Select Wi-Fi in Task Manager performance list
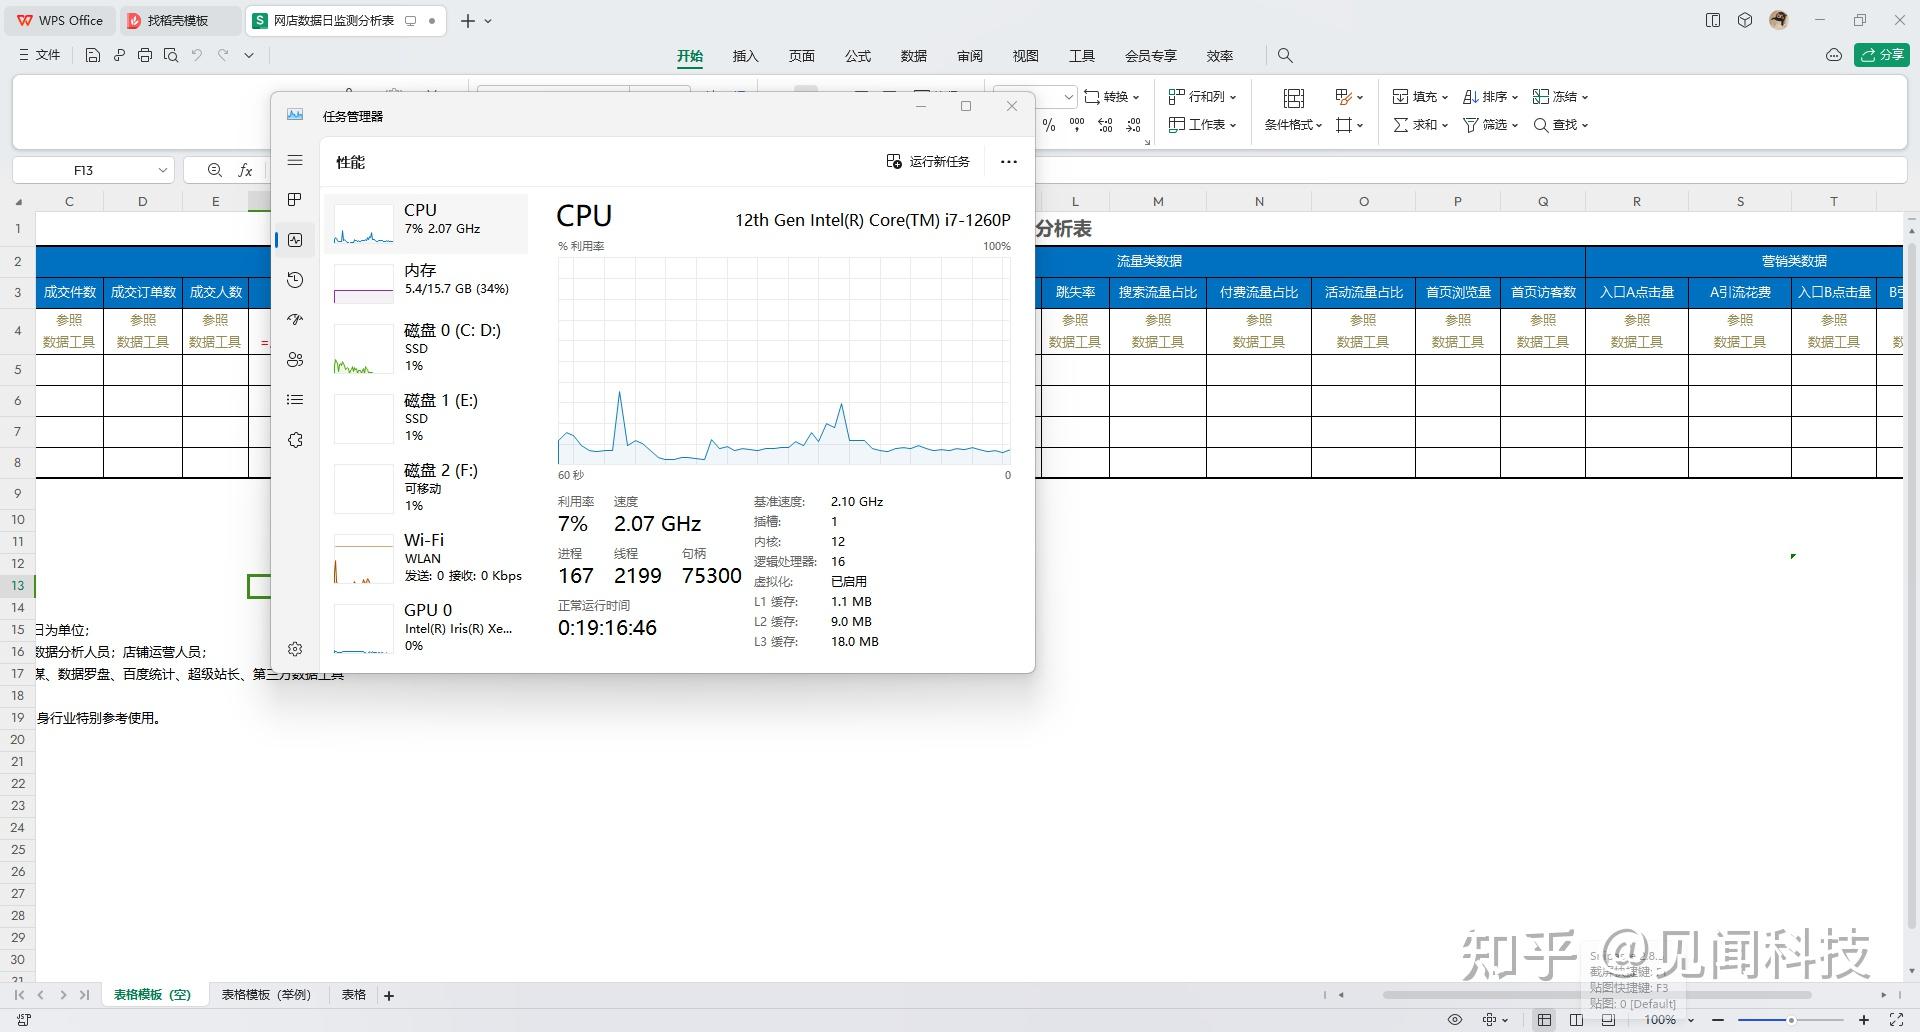The width and height of the screenshot is (1920, 1032). [x=426, y=557]
